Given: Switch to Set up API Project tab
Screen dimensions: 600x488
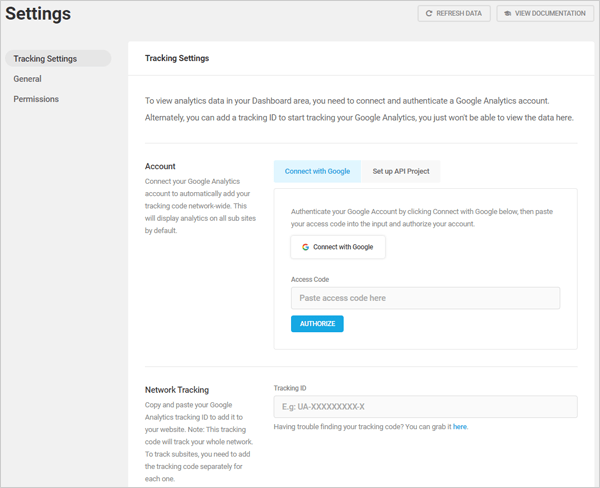Looking at the screenshot, I should coord(401,171).
